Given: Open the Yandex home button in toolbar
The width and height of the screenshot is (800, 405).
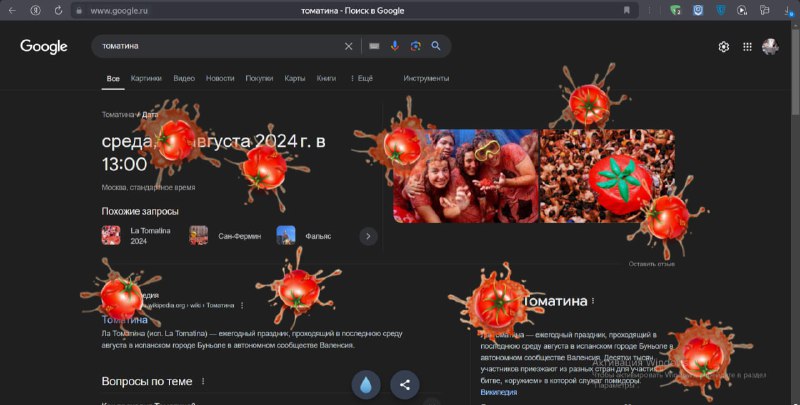Looking at the screenshot, I should (x=35, y=10).
